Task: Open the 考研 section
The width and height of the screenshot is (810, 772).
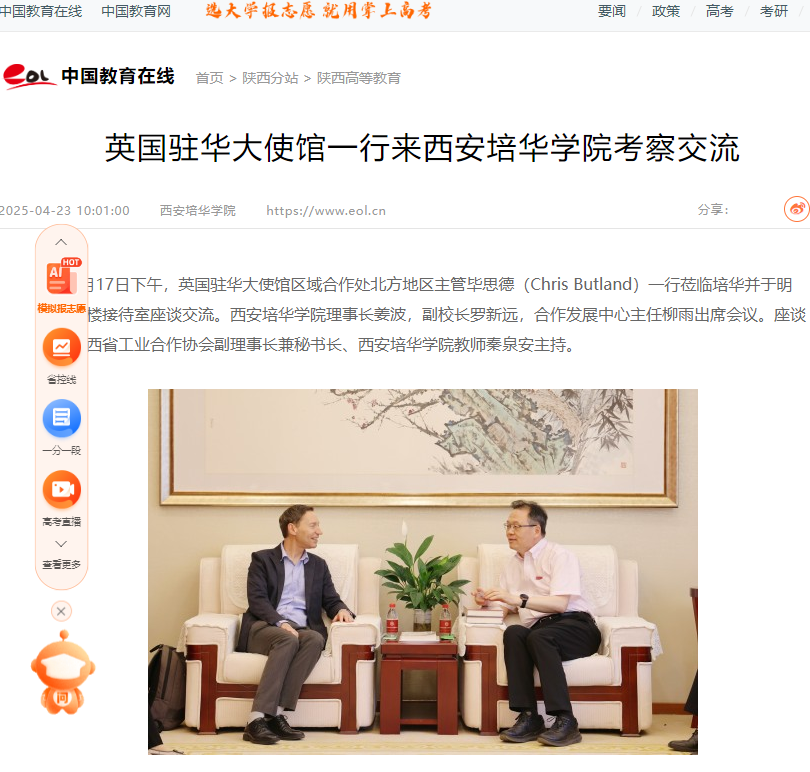Action: [774, 11]
